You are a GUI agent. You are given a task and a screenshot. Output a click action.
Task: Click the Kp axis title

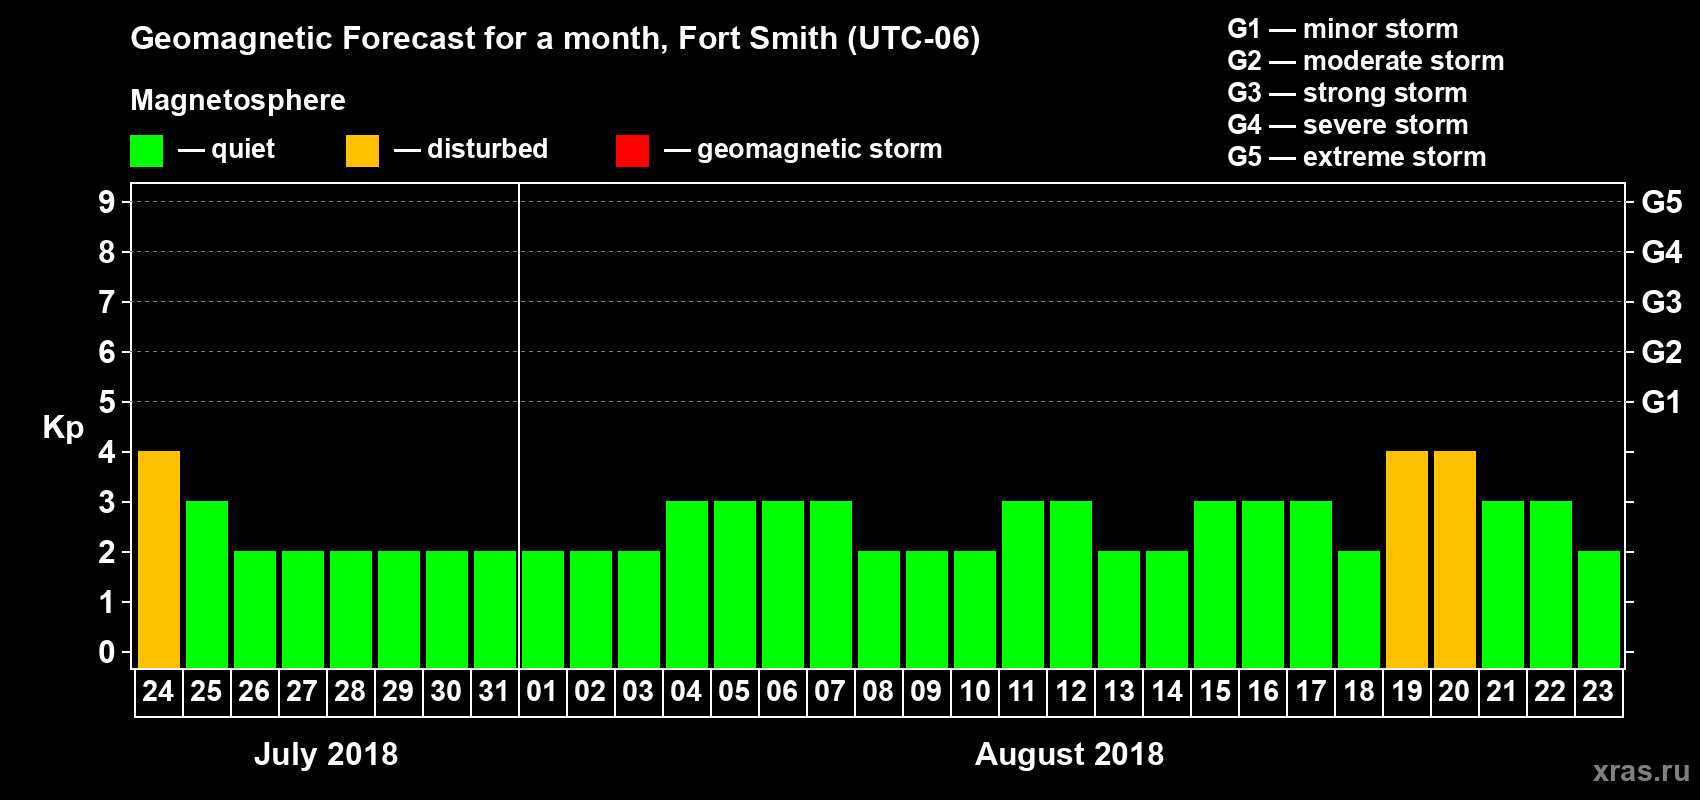[x=63, y=428]
